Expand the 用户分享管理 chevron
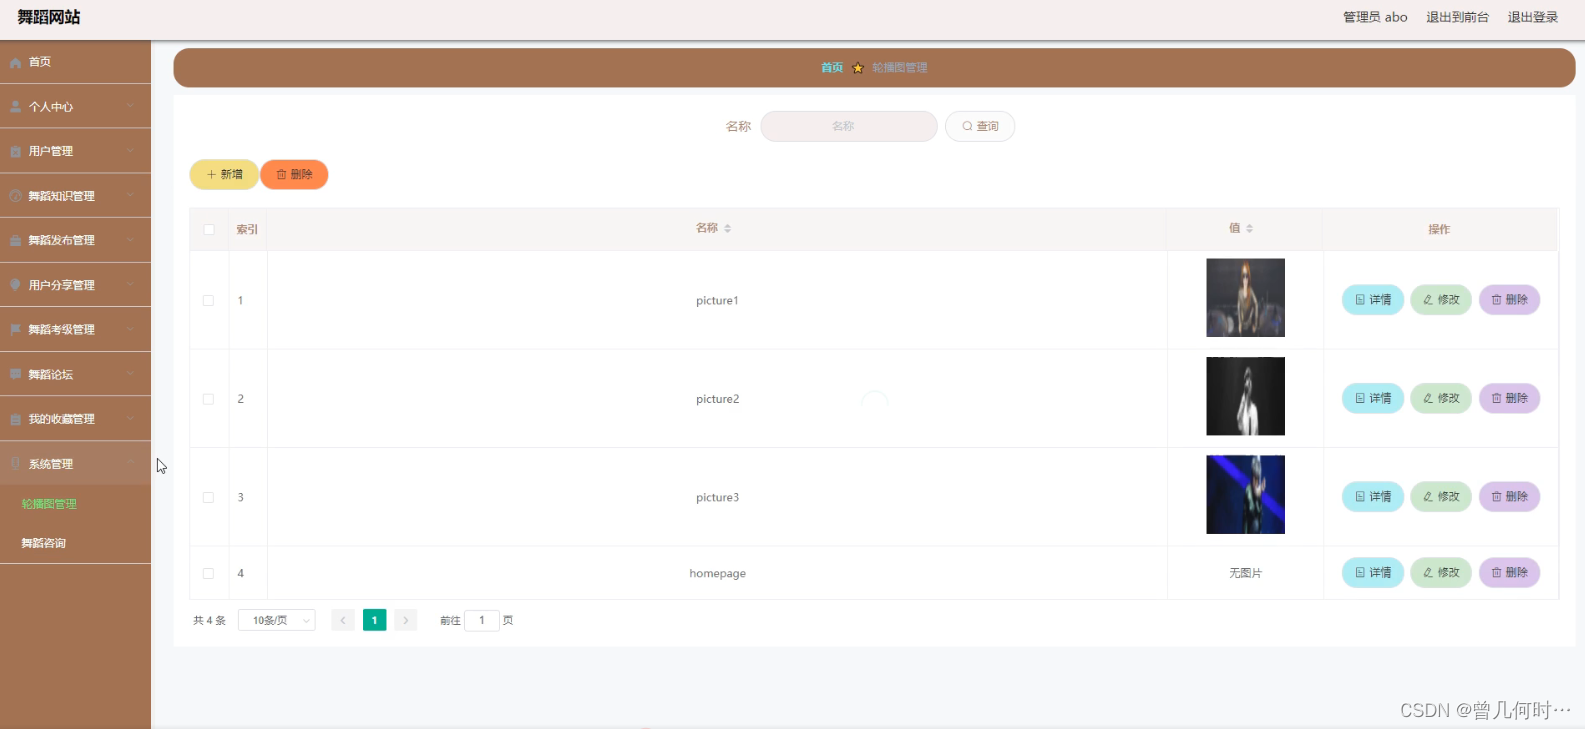 click(130, 285)
